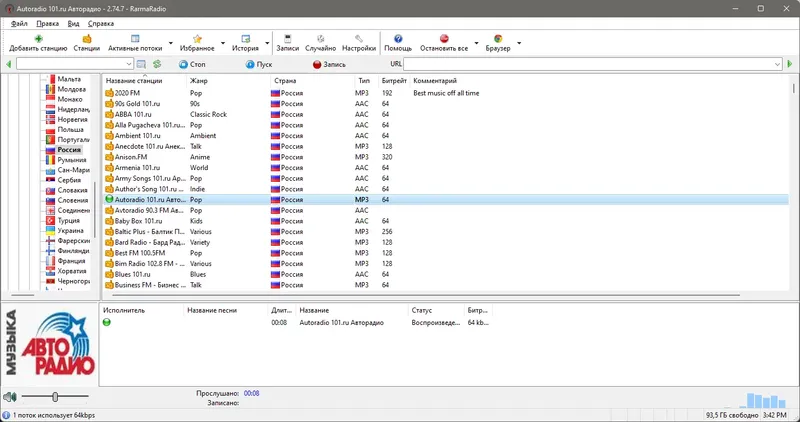Screen dimensions: 800x422
Task: Open the Recordings toolbar icon
Action: point(288,39)
